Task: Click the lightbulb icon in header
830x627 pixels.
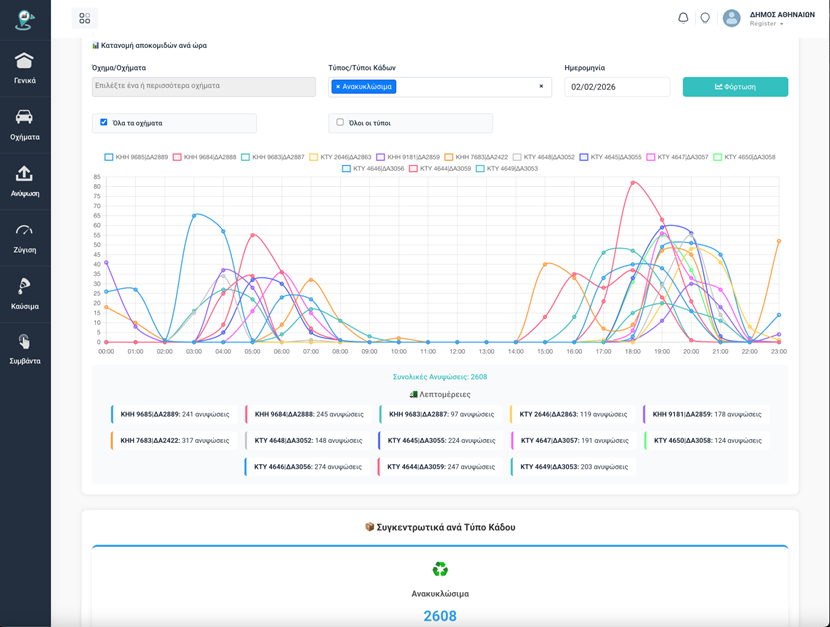Action: coord(705,18)
